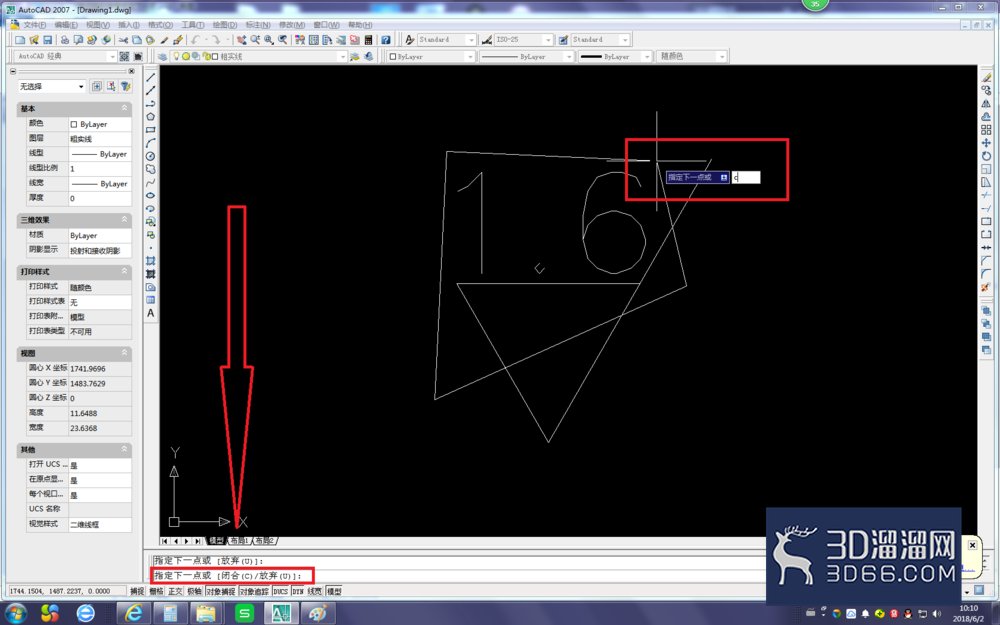Toggle 栅格 grid display in status bar

pos(156,591)
